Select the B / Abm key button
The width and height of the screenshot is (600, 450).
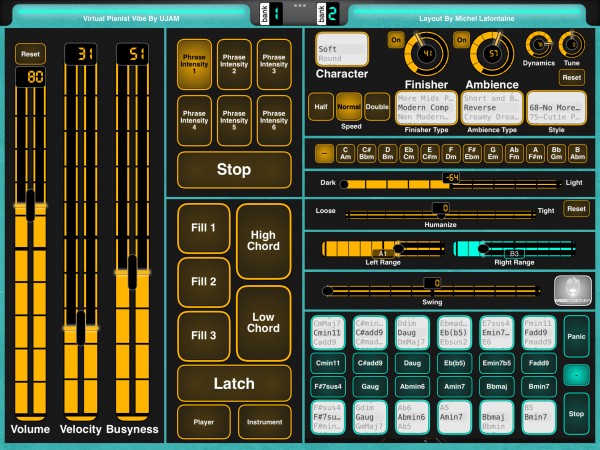(577, 153)
